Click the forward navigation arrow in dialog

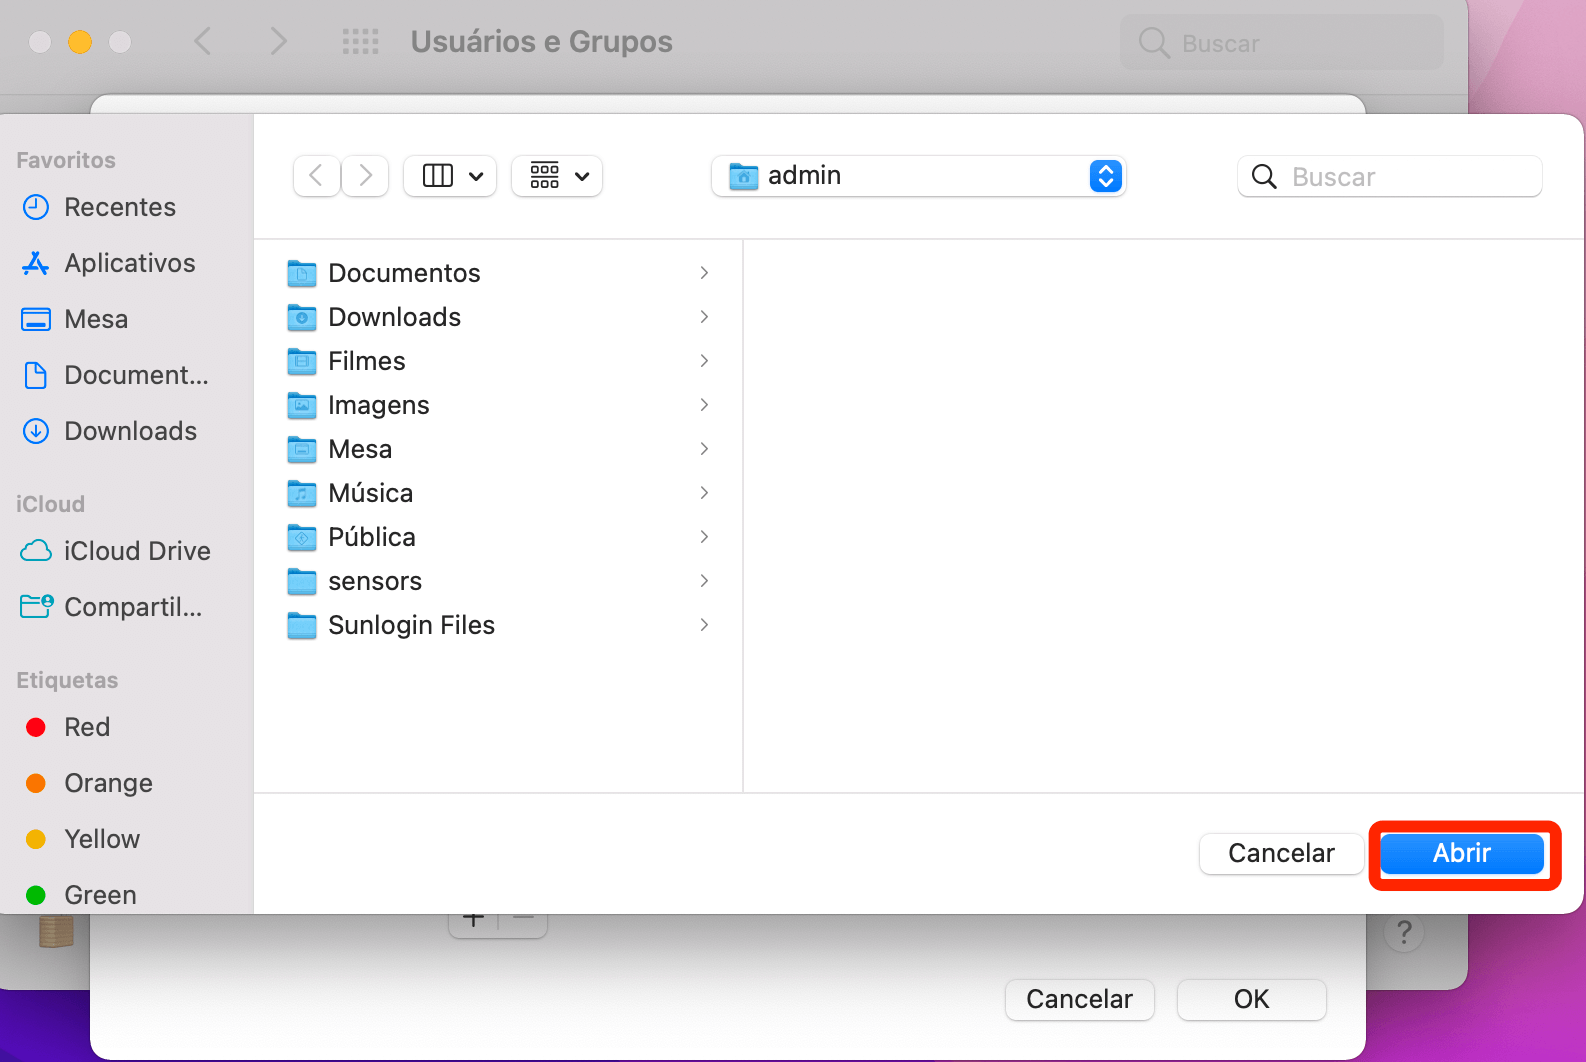[365, 176]
